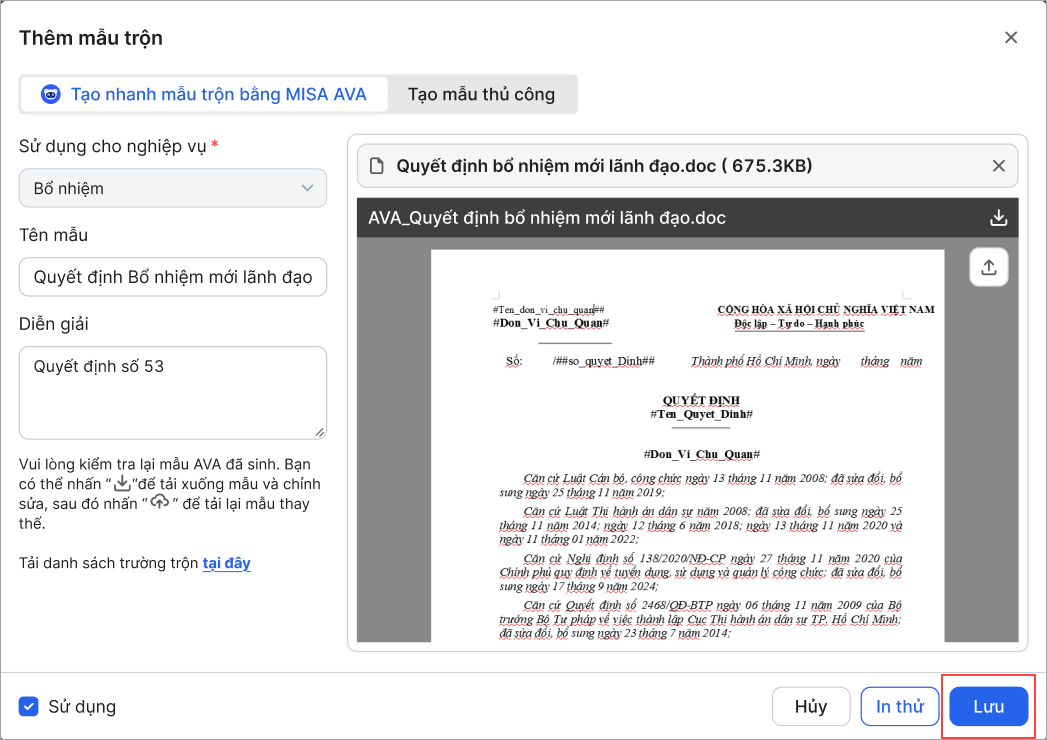Screen dimensions: 1047x740
Task: Click the inline download icon in the help text
Action: (122, 485)
